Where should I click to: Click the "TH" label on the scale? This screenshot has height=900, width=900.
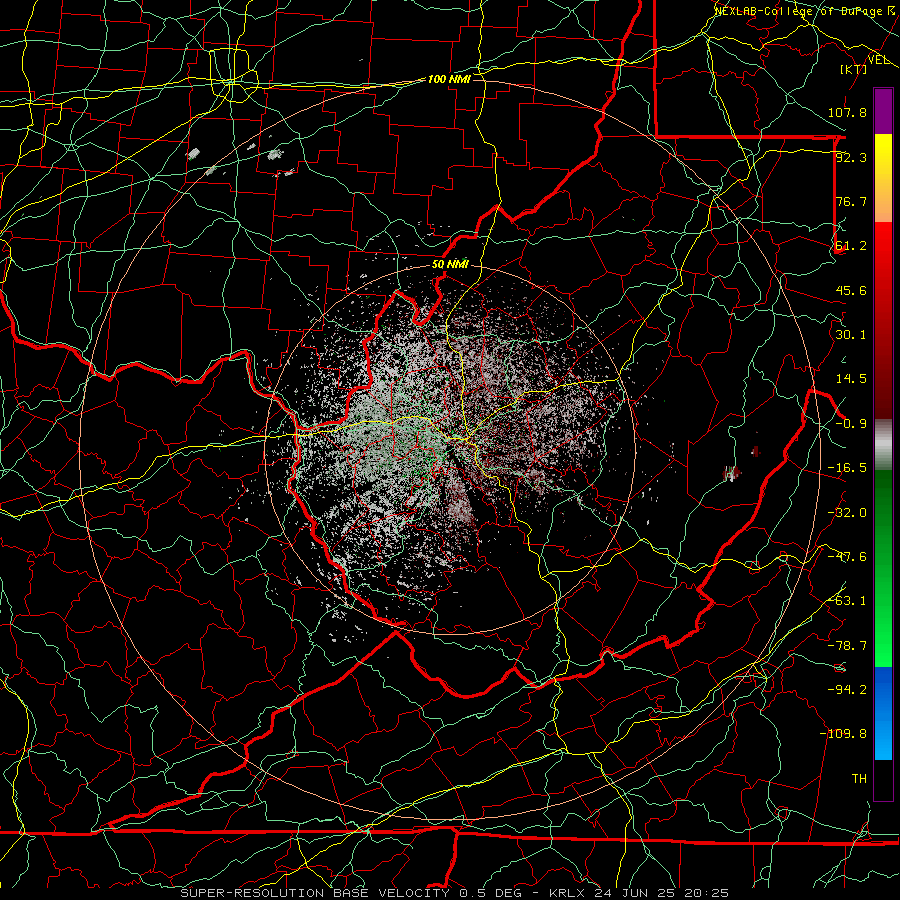(859, 778)
